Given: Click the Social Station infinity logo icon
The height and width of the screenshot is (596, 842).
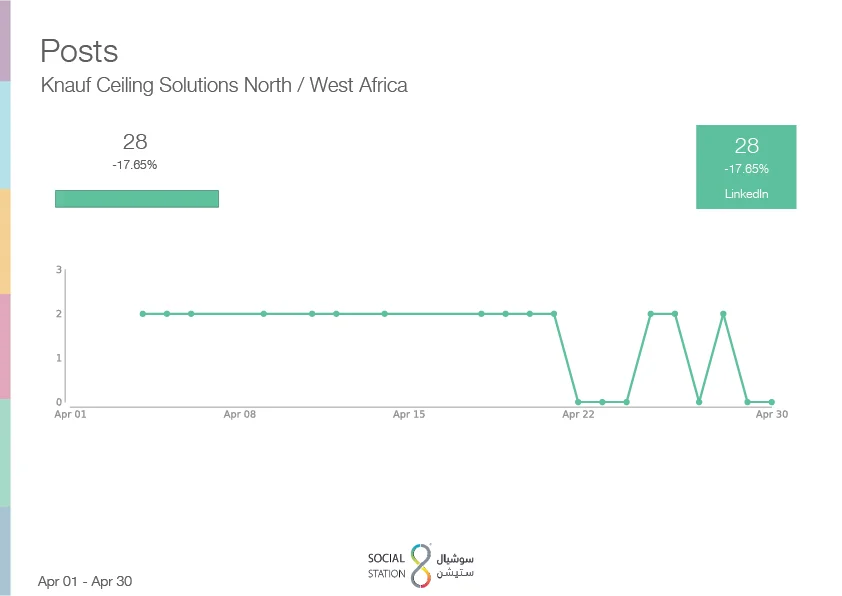Looking at the screenshot, I should click(421, 565).
